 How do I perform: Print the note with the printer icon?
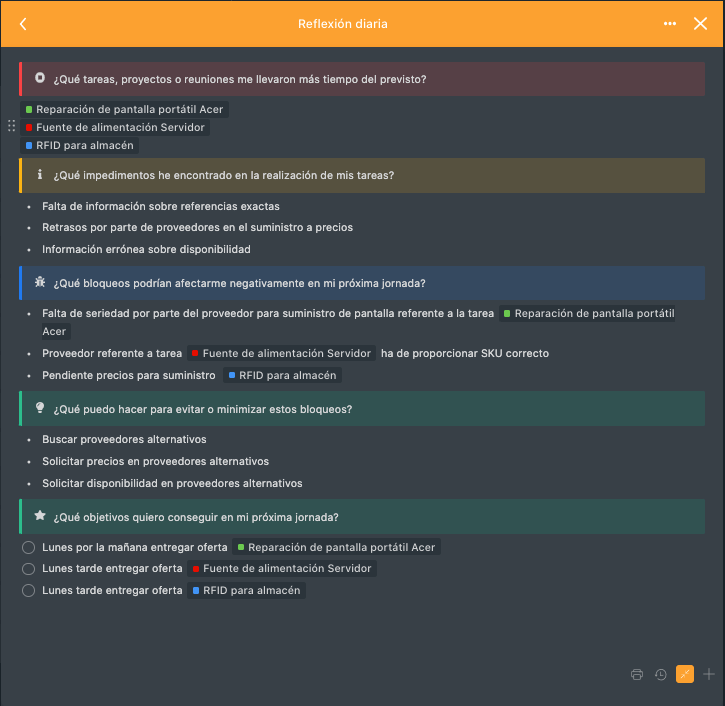tap(637, 674)
